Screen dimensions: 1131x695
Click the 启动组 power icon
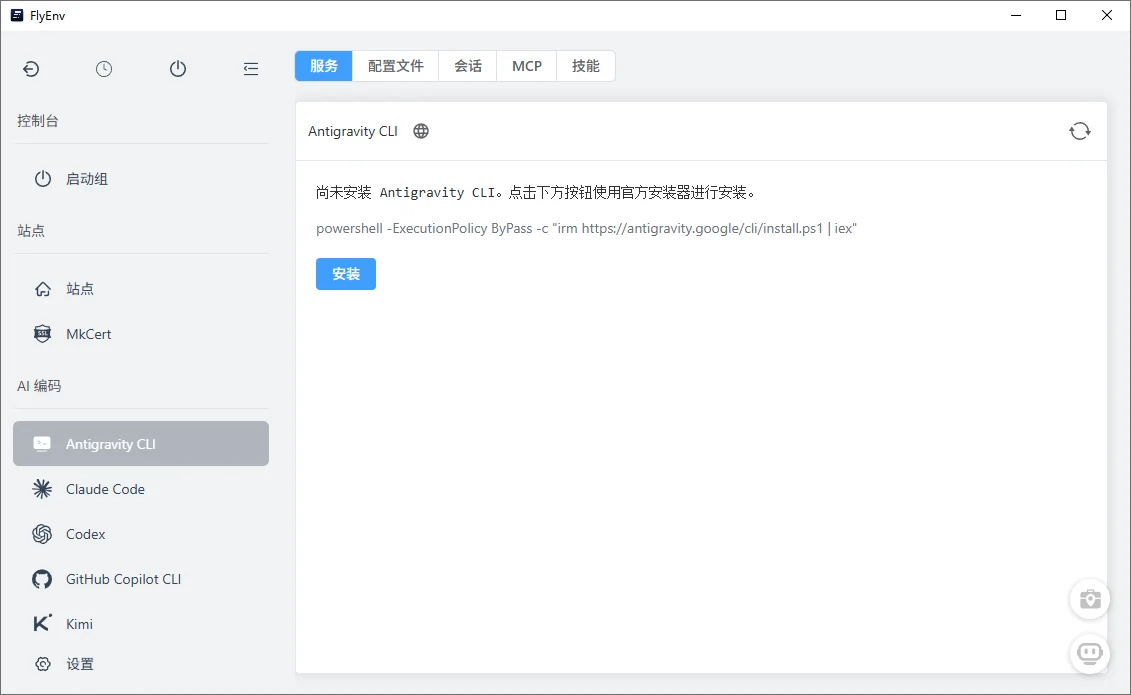pyautogui.click(x=43, y=179)
